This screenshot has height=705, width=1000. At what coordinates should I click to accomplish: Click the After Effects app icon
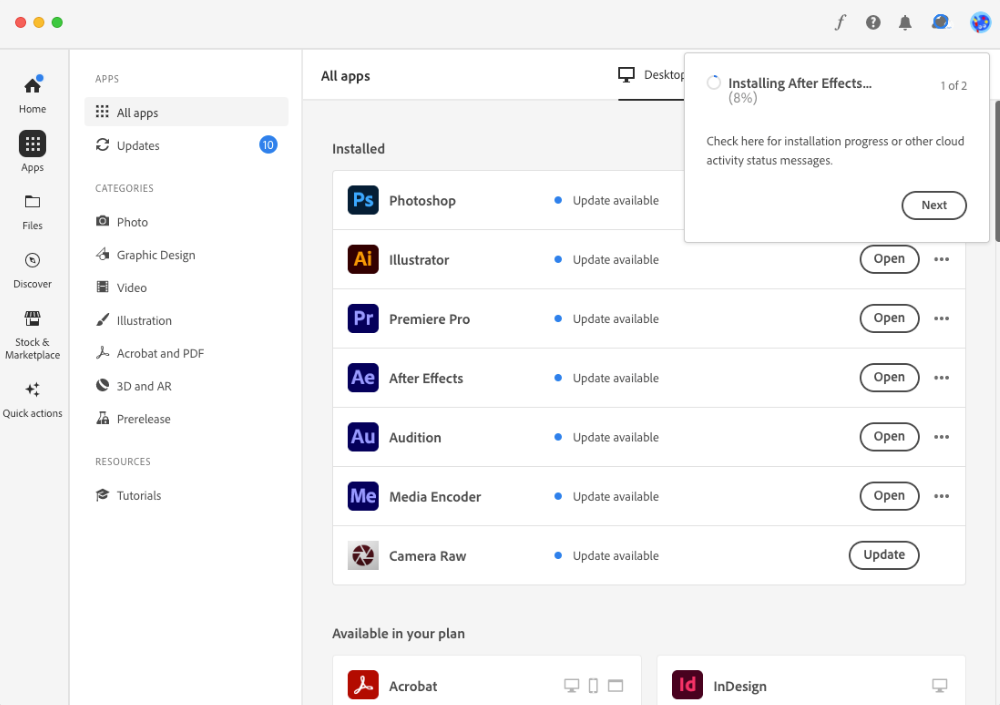coord(363,378)
